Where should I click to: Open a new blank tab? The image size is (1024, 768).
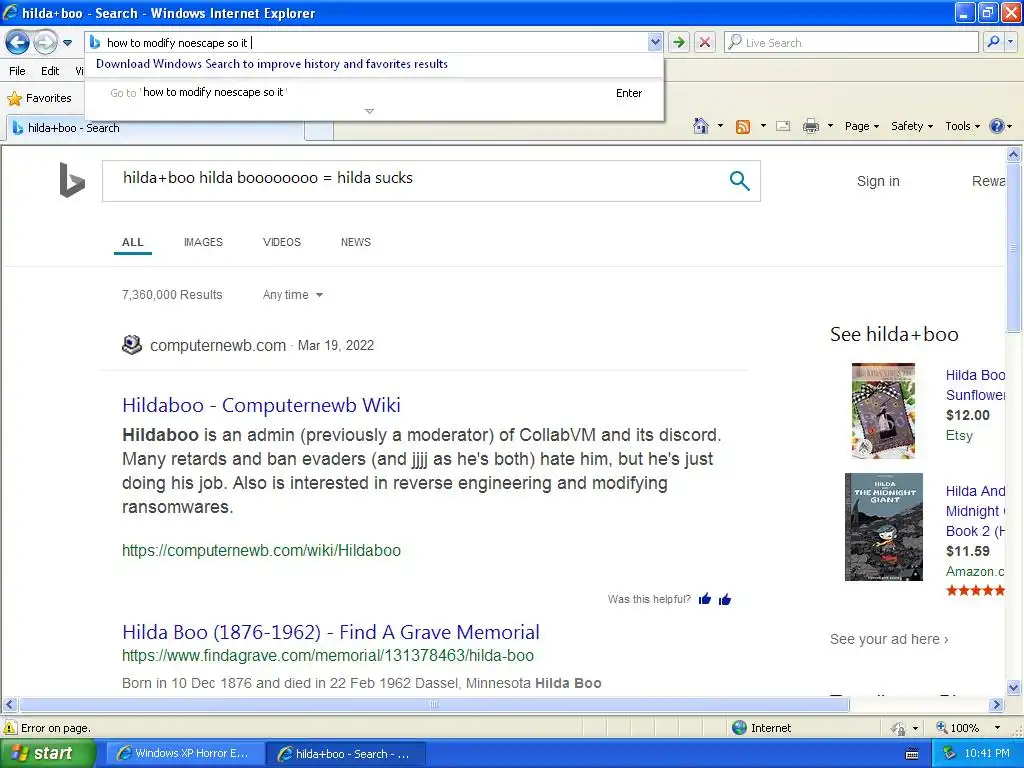pyautogui.click(x=319, y=130)
